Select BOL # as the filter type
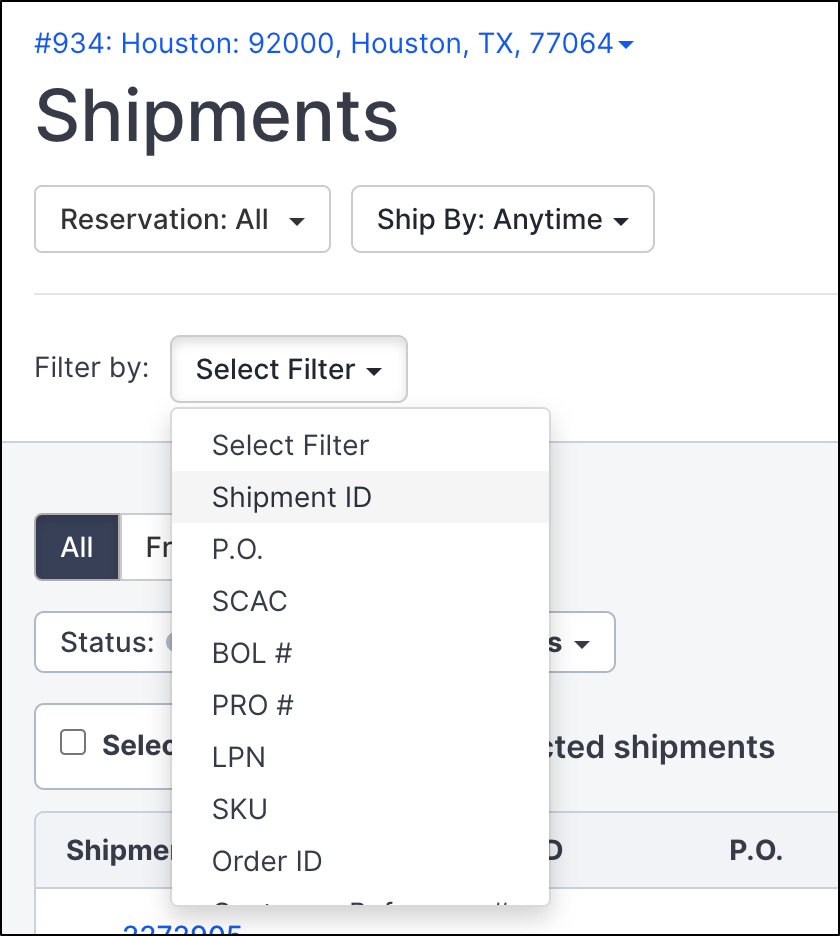840x936 pixels. (x=251, y=653)
